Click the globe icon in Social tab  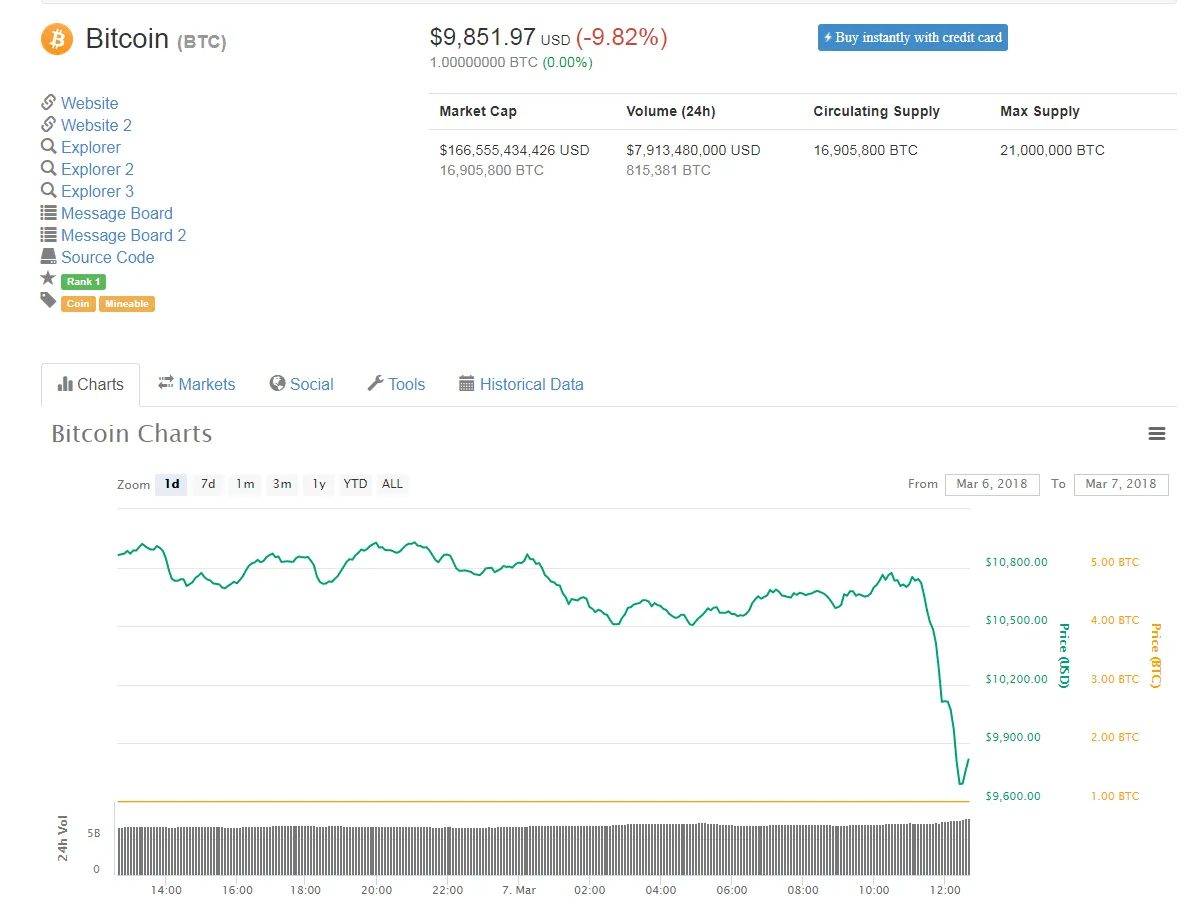point(277,384)
